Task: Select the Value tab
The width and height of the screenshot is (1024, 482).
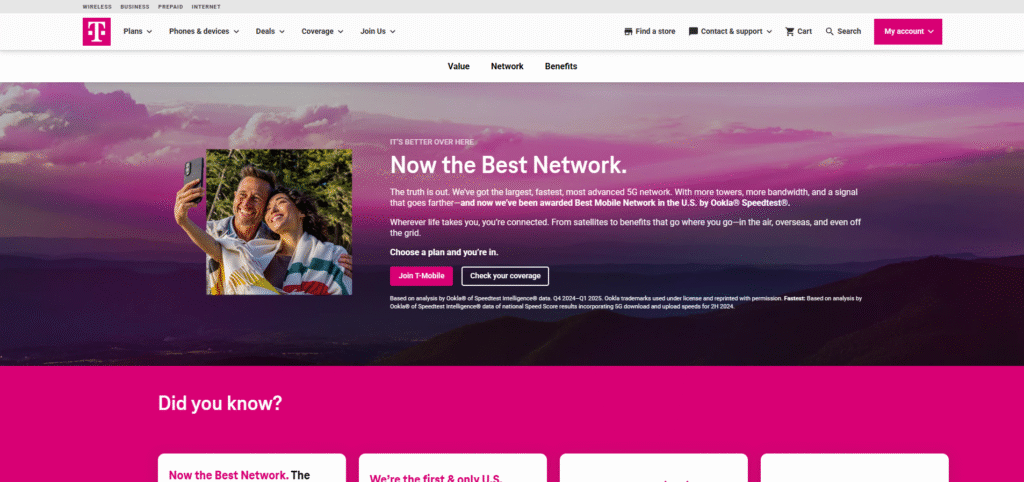Action: [x=458, y=66]
